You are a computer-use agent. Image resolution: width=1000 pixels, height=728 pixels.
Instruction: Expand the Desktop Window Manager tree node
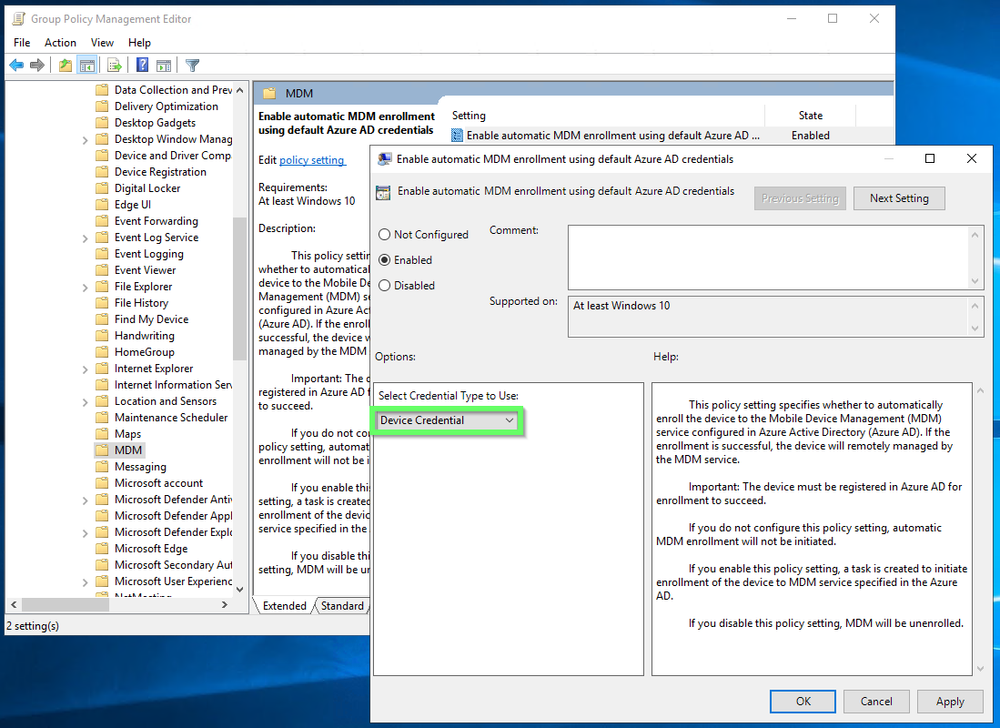pos(85,140)
